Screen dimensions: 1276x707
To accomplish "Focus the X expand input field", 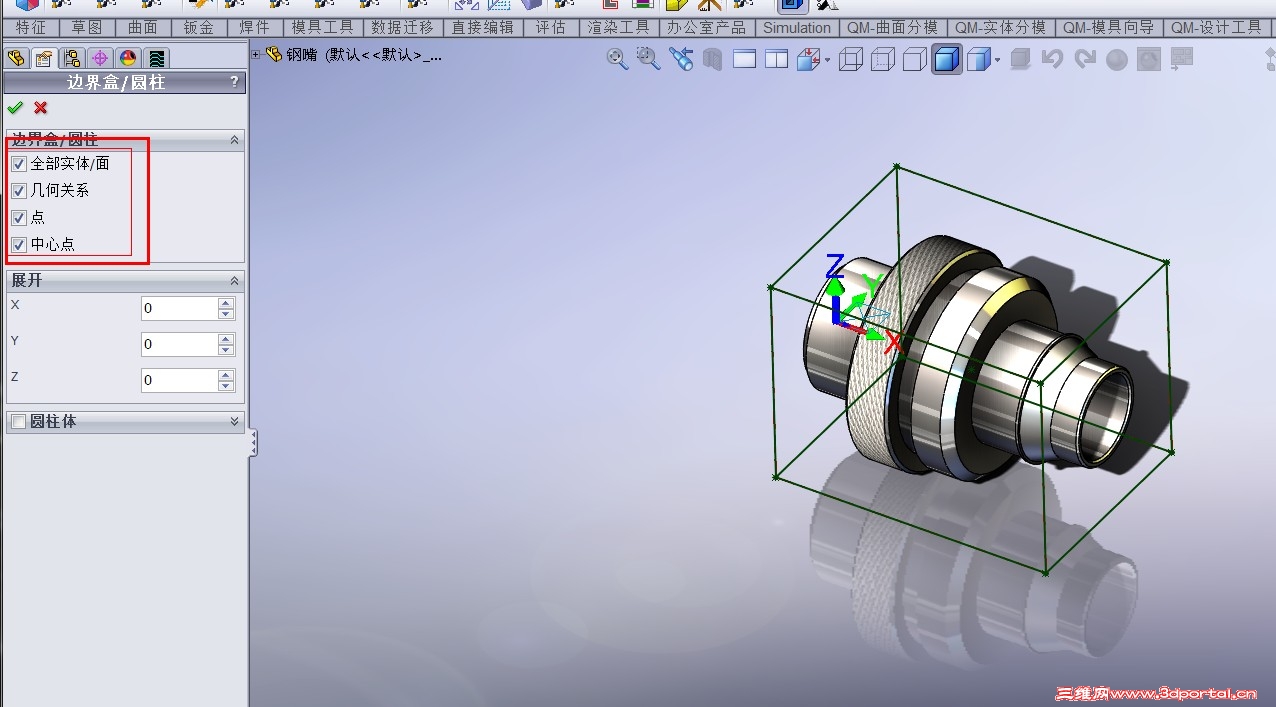I will coord(179,308).
